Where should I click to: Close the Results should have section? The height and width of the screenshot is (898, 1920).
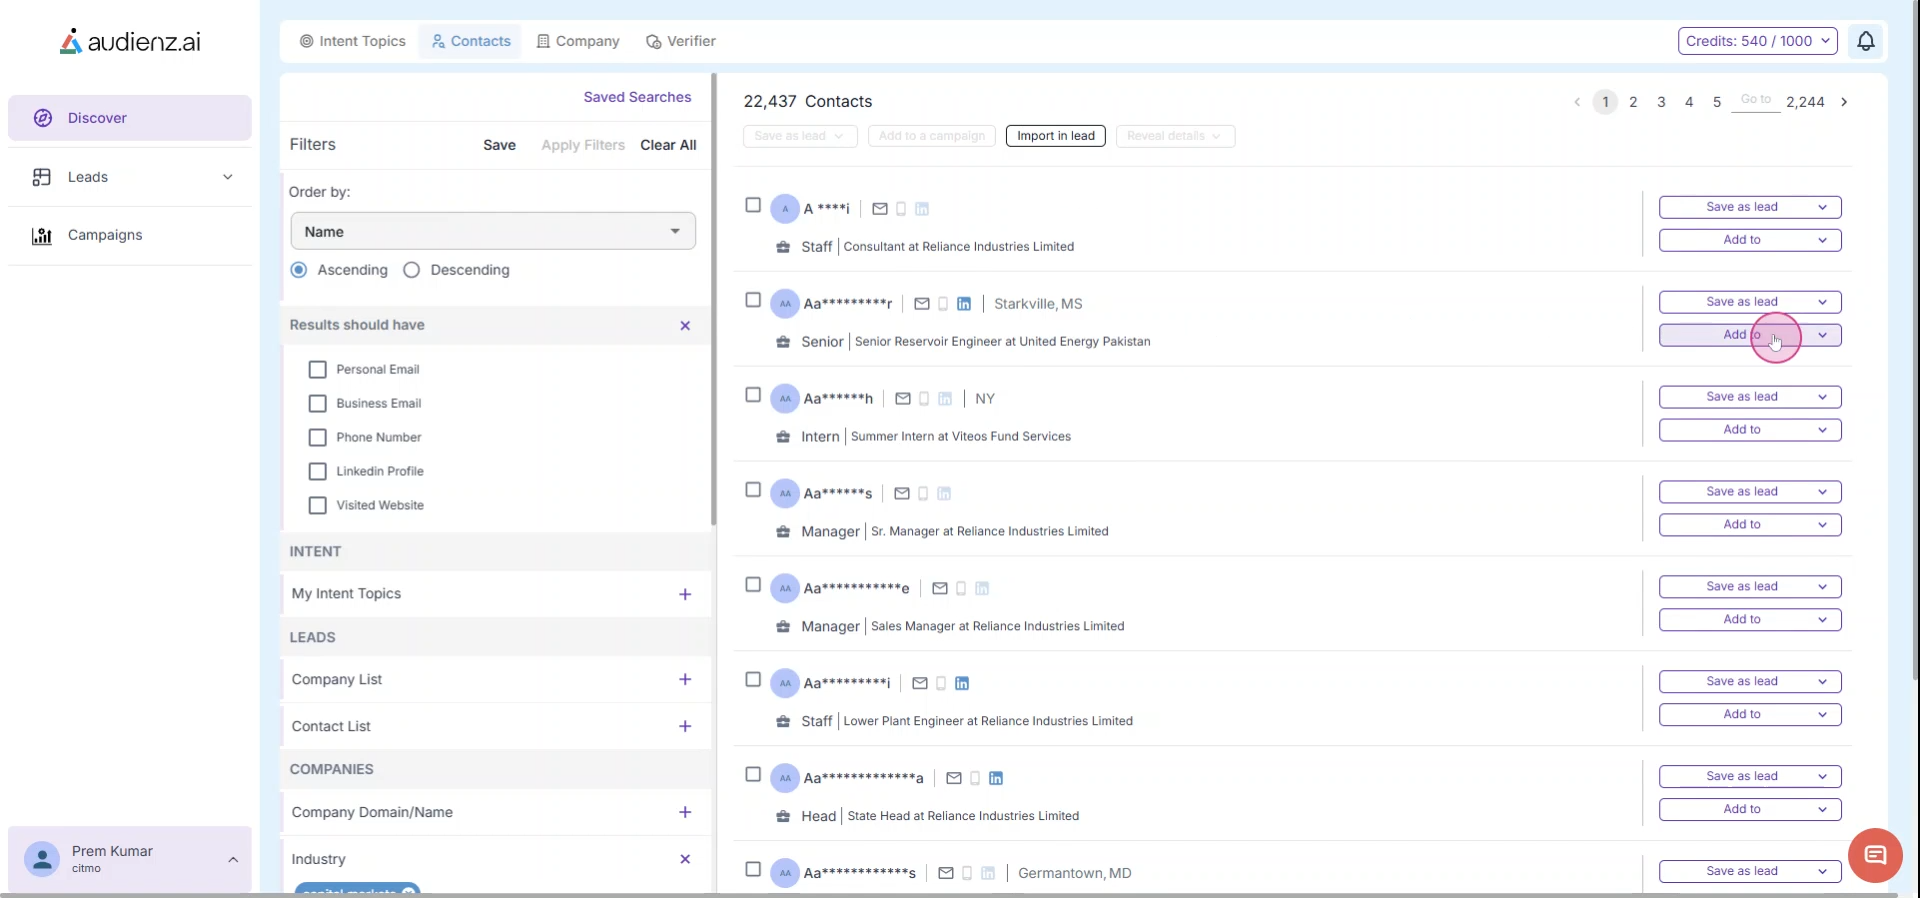point(685,326)
